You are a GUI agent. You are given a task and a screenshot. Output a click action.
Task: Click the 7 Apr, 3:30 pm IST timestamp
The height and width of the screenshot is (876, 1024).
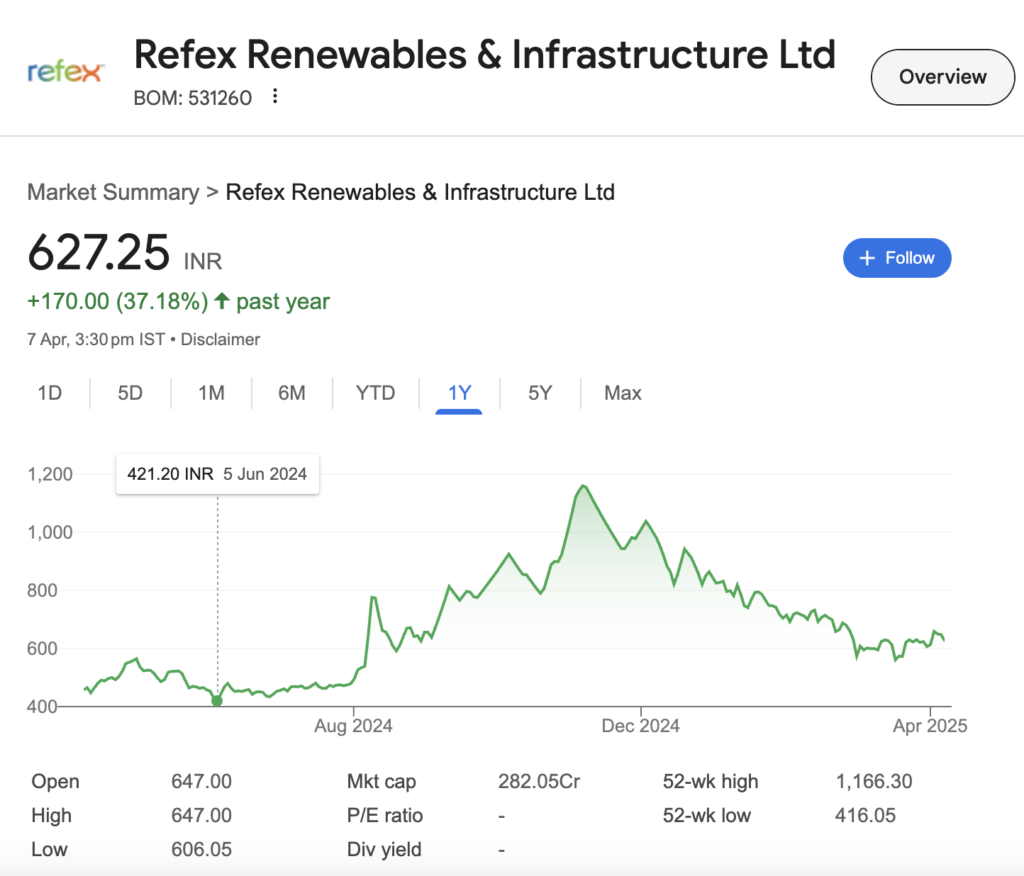96,340
